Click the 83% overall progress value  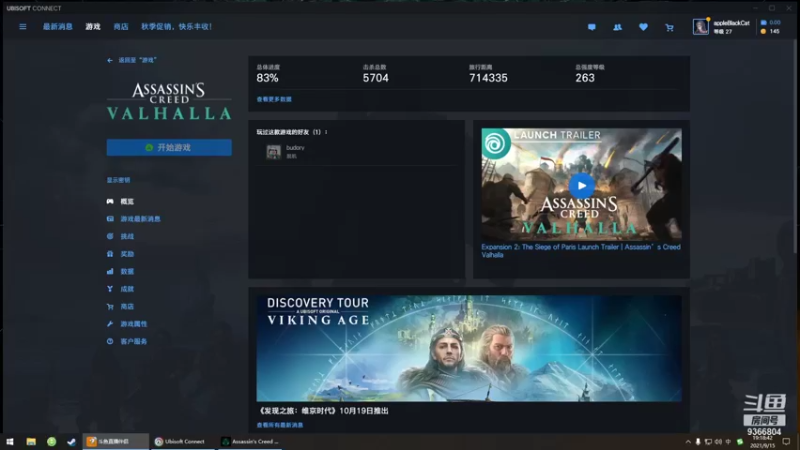267,78
